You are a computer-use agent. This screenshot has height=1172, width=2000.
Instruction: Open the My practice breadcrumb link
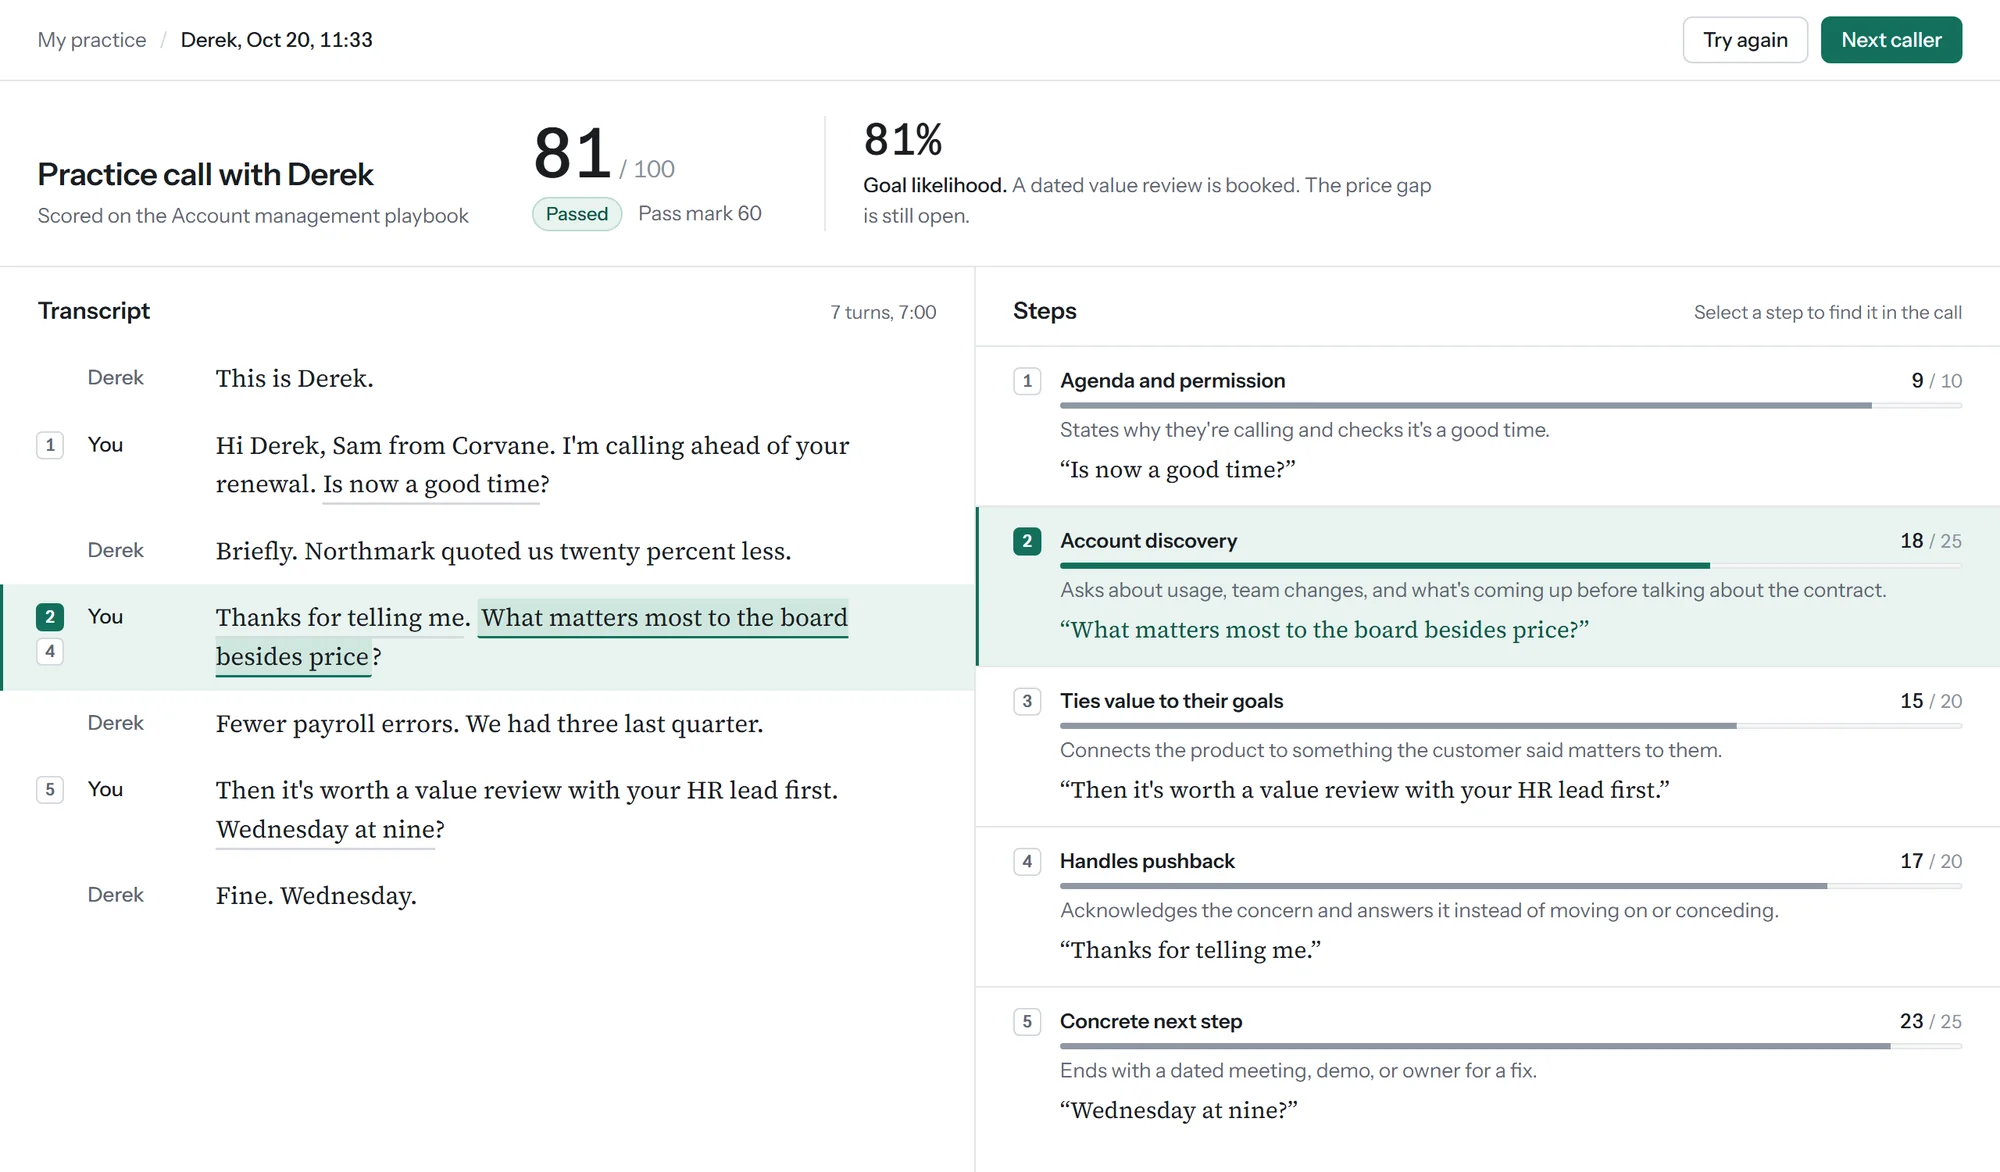click(x=92, y=40)
